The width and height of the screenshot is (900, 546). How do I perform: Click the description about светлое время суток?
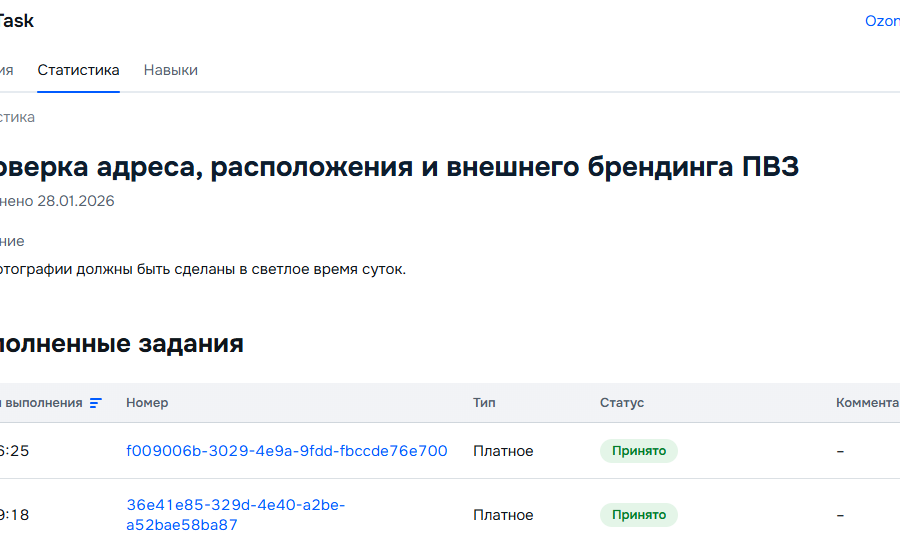click(203, 269)
